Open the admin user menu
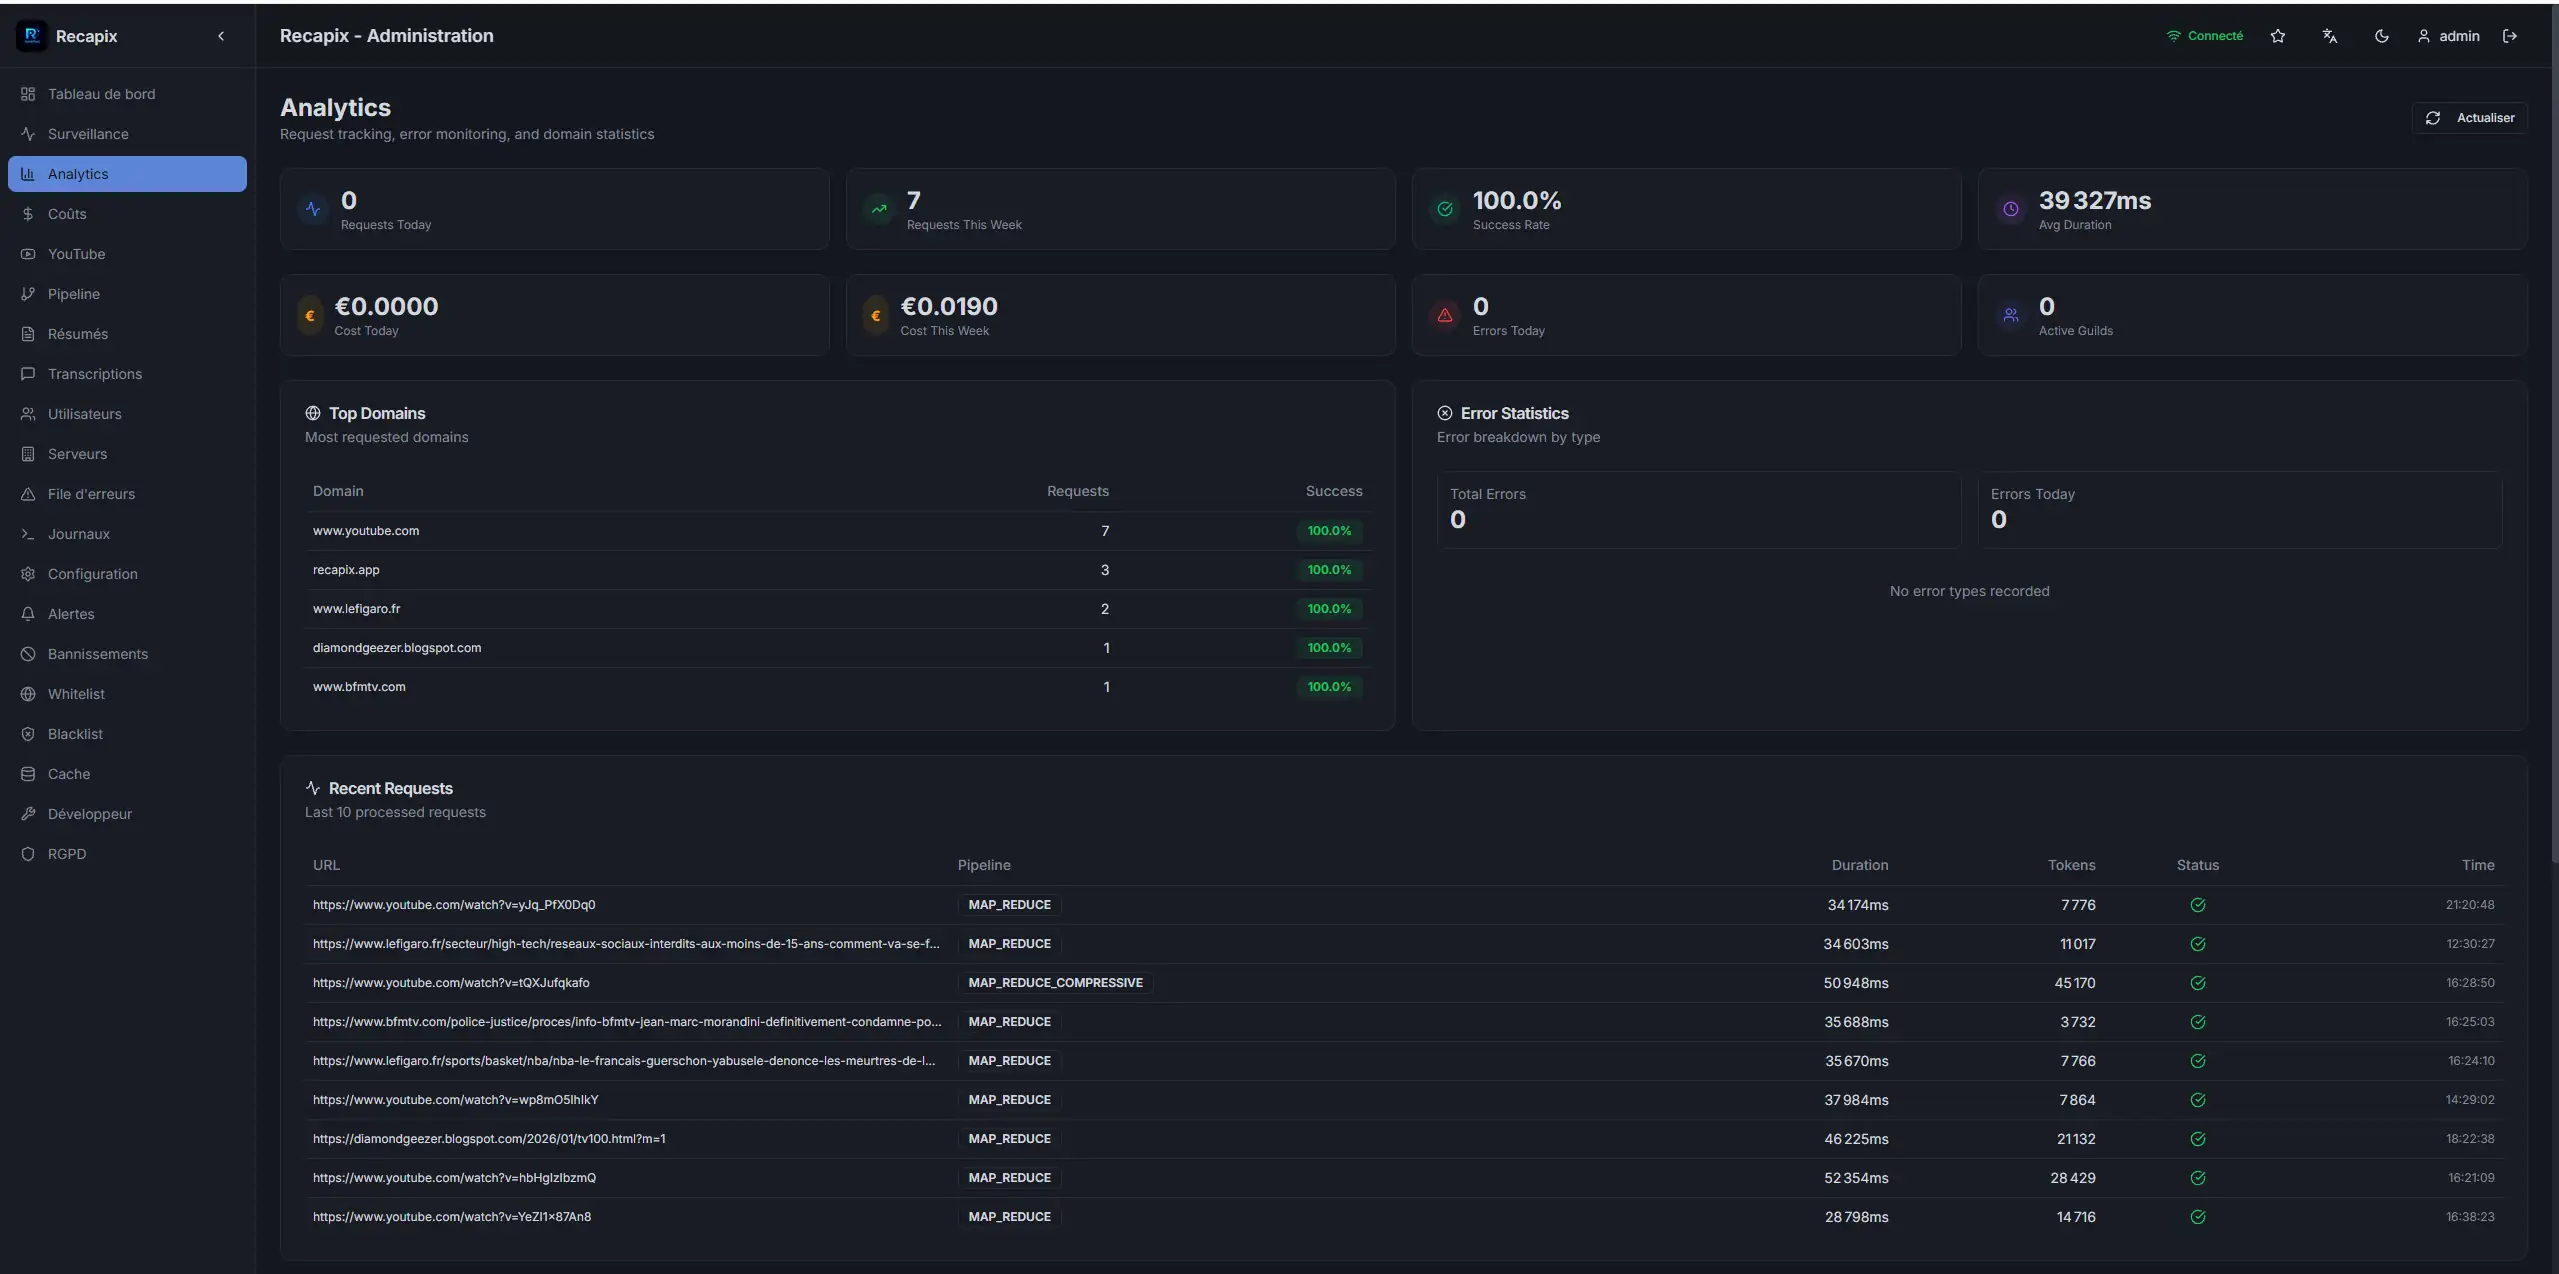 pos(2449,36)
